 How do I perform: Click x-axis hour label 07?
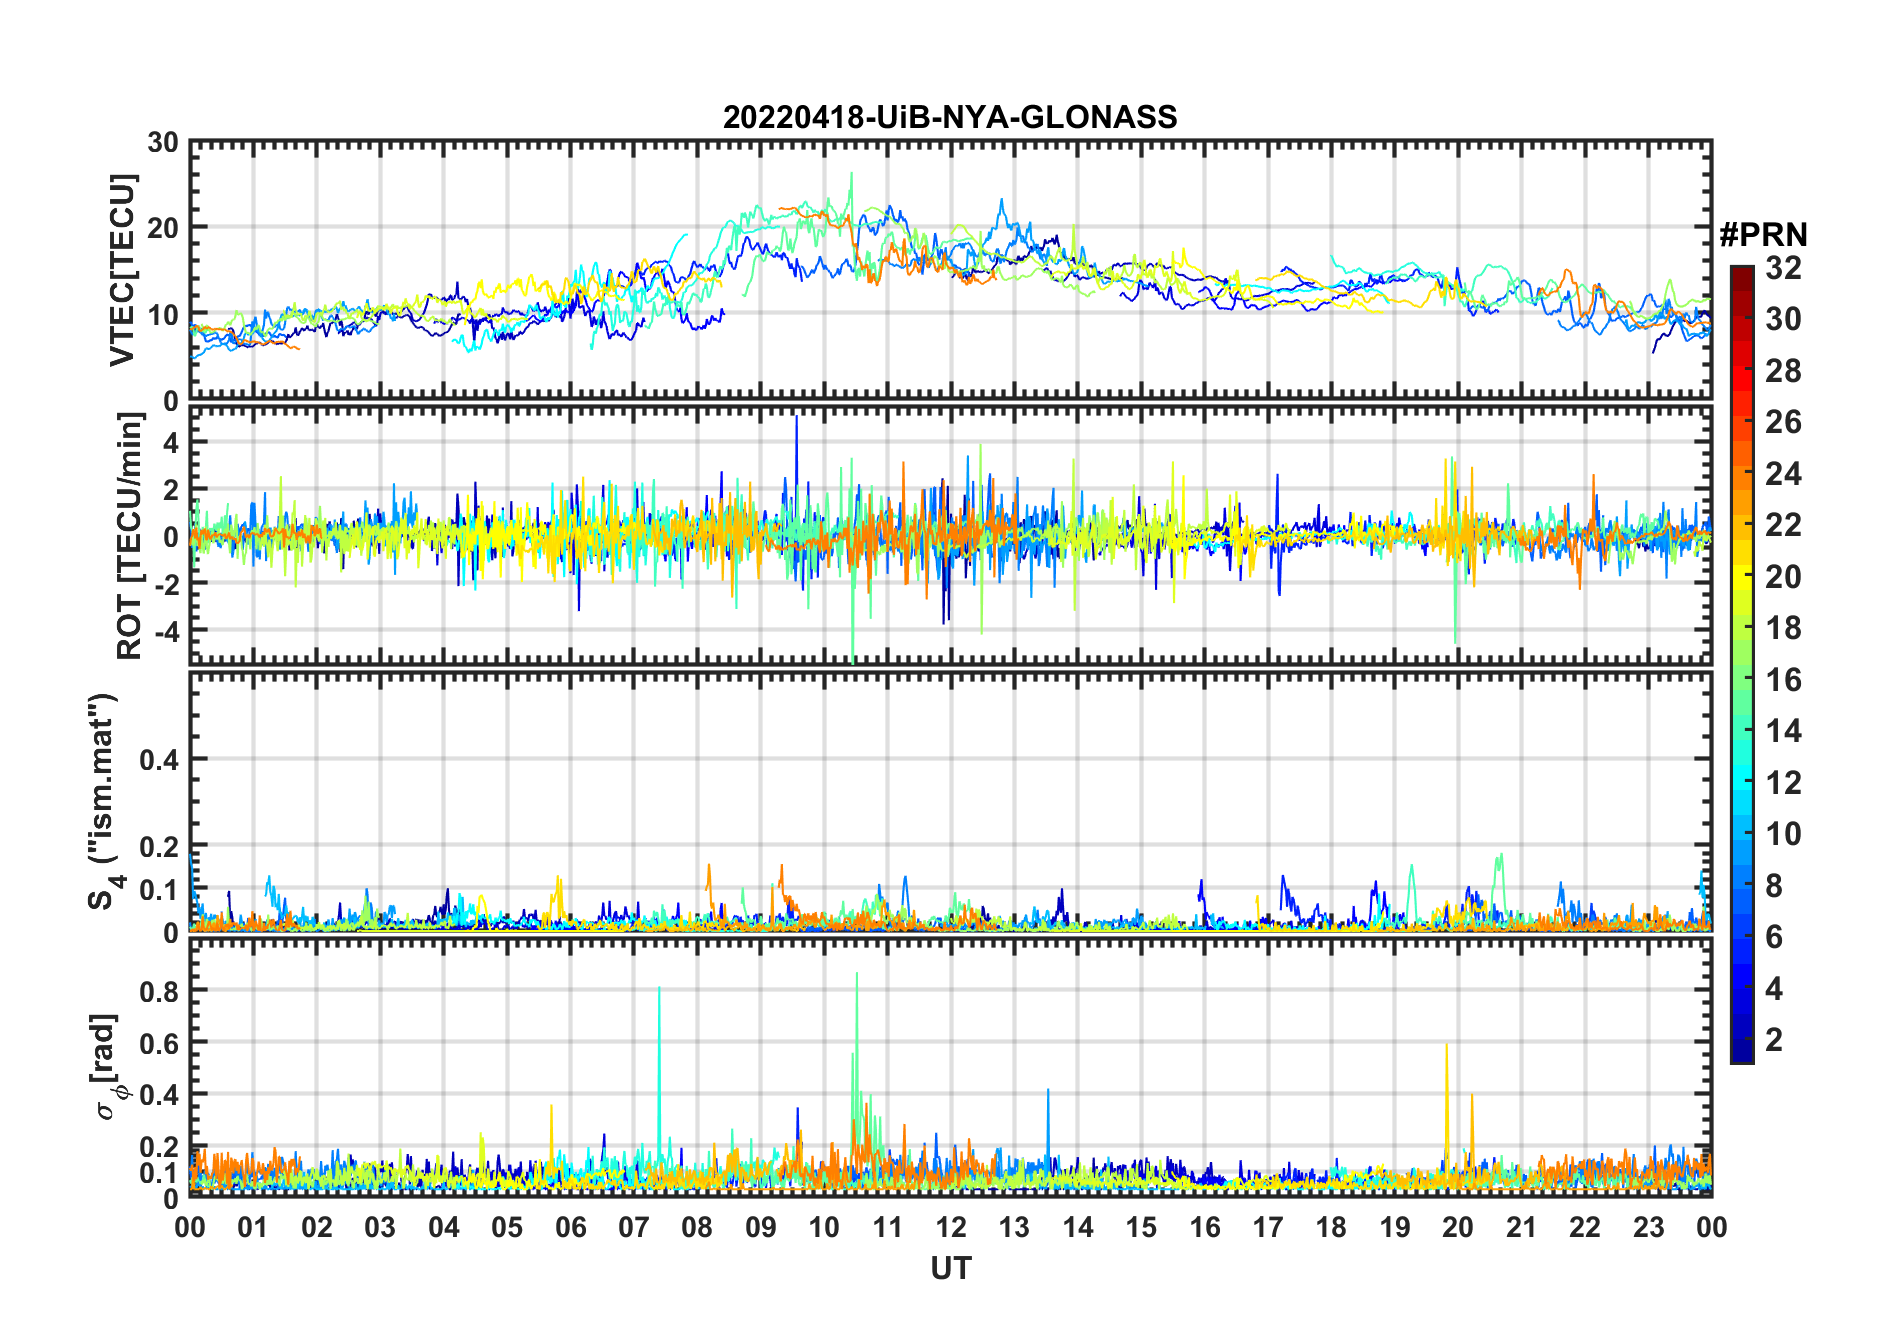pos(634,1227)
